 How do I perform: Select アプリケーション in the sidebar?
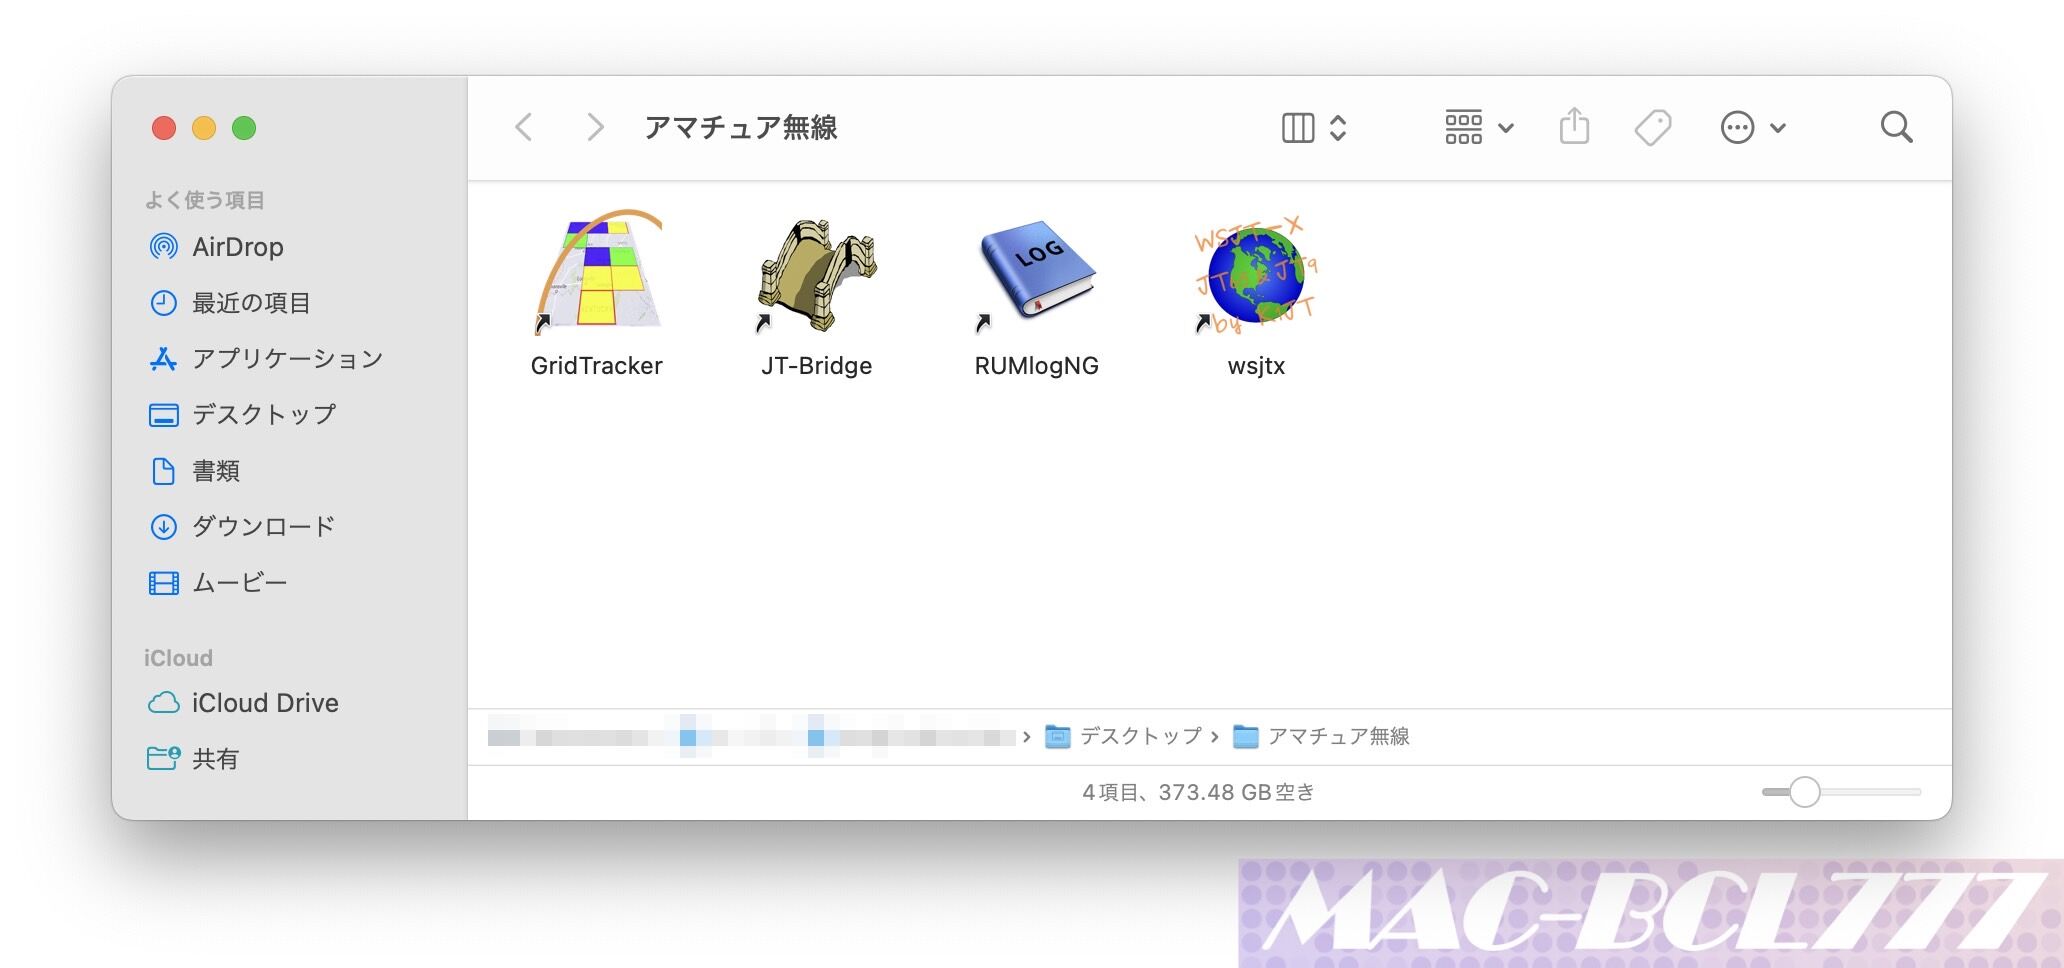tap(286, 359)
